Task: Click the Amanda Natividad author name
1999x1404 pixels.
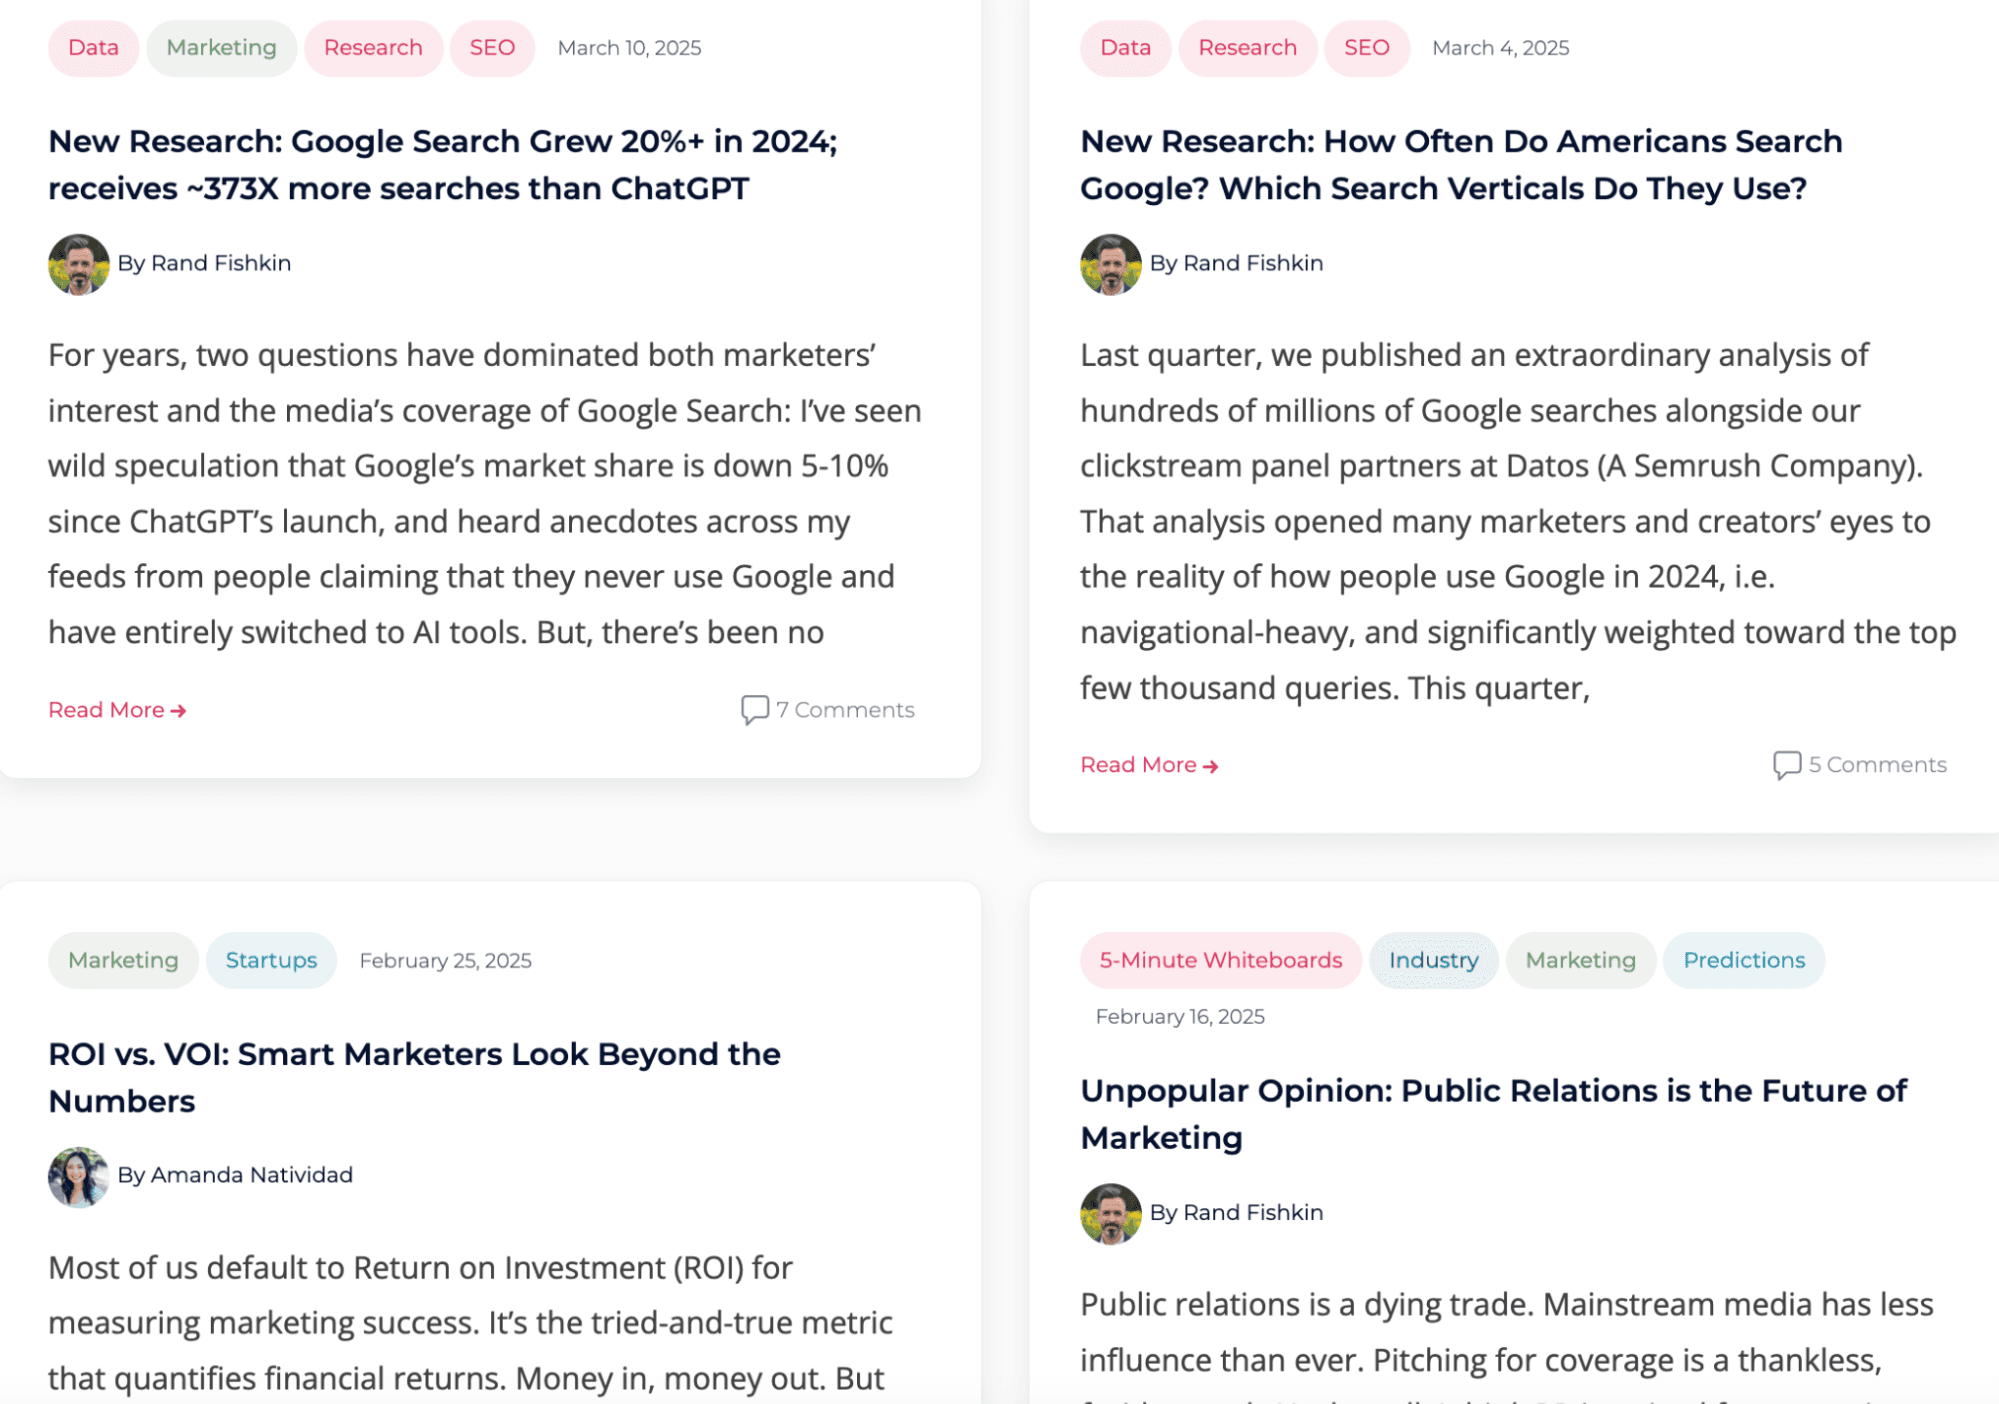Action: tap(251, 1175)
